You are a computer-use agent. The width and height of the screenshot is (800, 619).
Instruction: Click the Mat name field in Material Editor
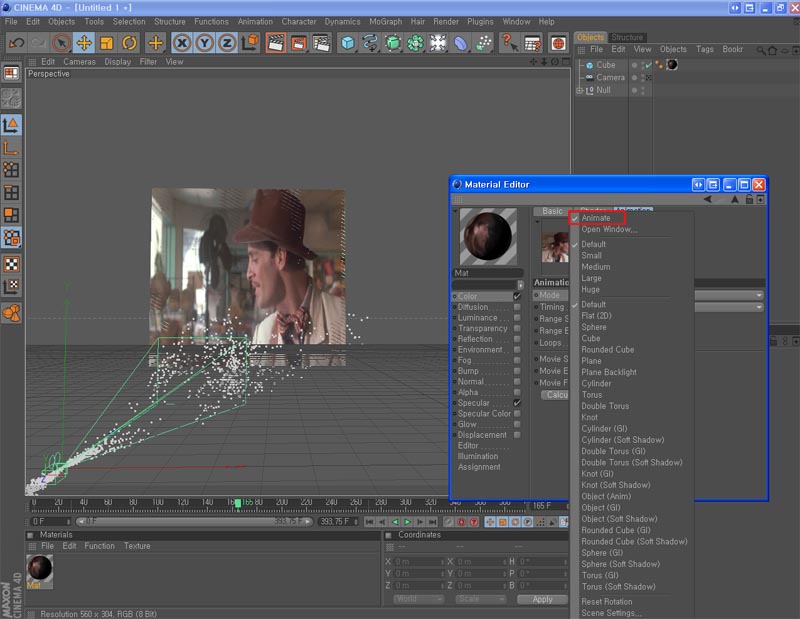(488, 273)
